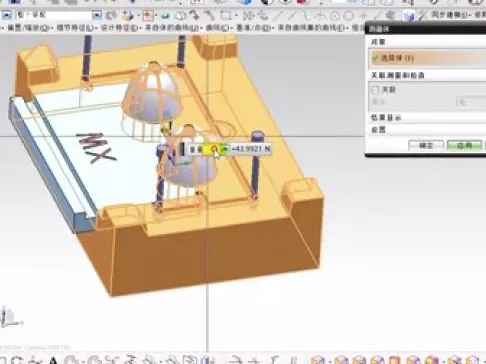Click the blue cube view icon near dialog
The height and width of the screenshot is (364, 486).
(x=409, y=16)
